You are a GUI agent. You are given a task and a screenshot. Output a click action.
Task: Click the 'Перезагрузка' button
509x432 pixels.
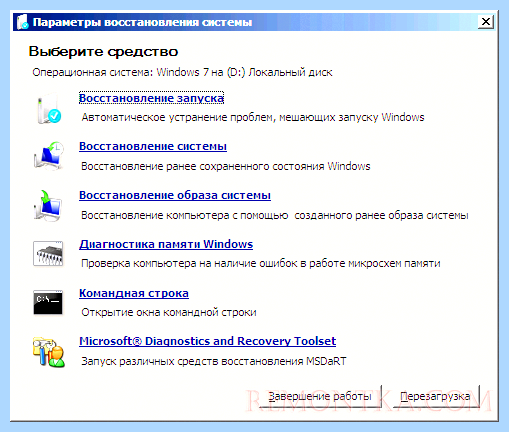[x=436, y=396]
